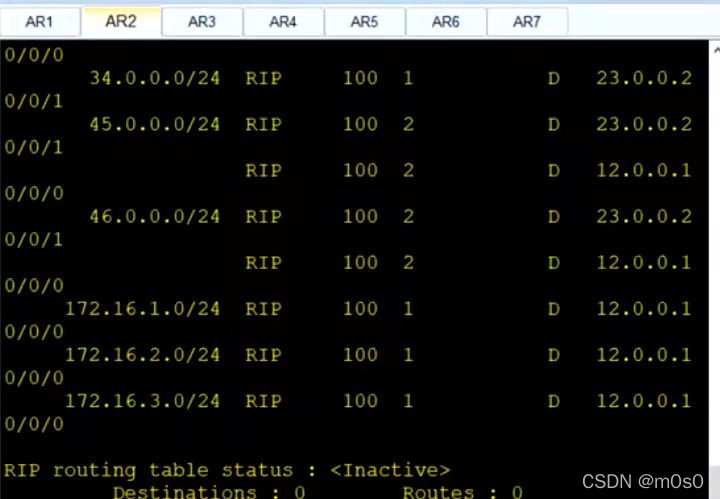
Task: Click 'Routes : 0' text
Action: 462,493
